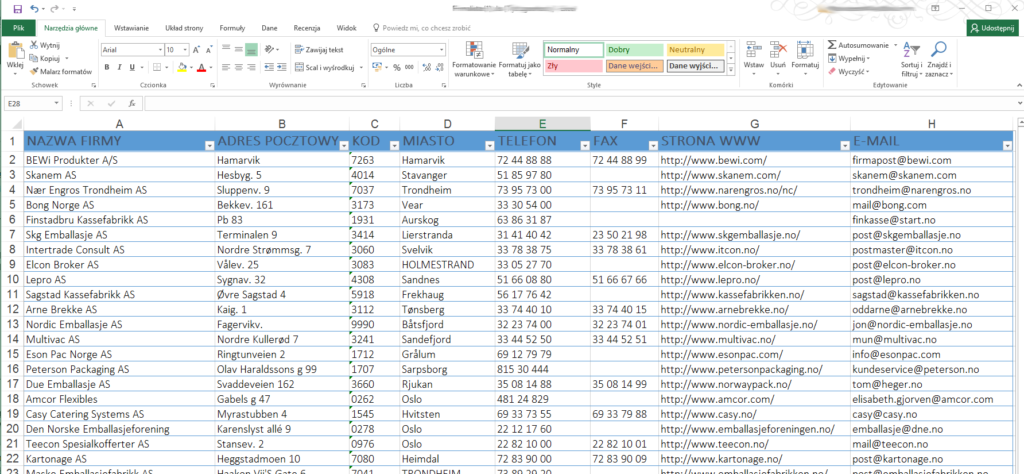This screenshot has width=1024, height=474.
Task: Align cell text to vertical middle
Action: pos(238,49)
